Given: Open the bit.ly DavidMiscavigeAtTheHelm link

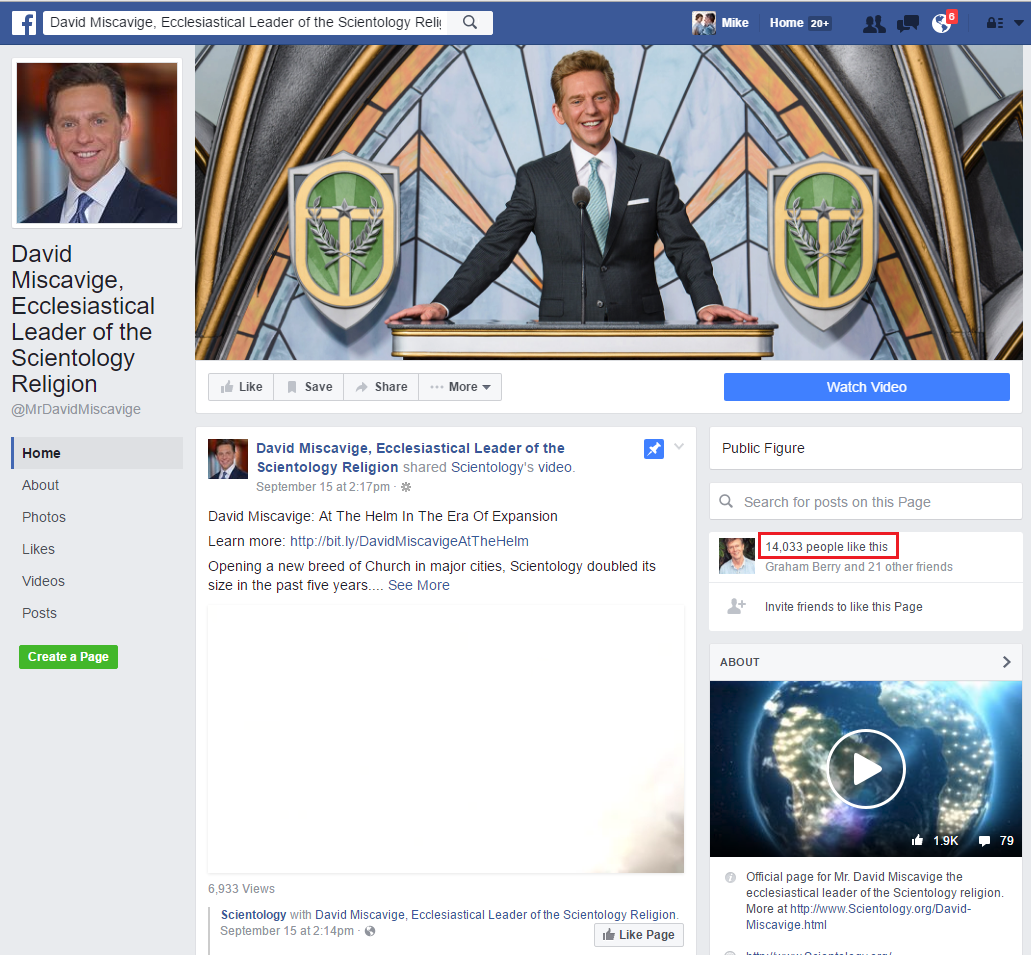Looking at the screenshot, I should coord(409,541).
